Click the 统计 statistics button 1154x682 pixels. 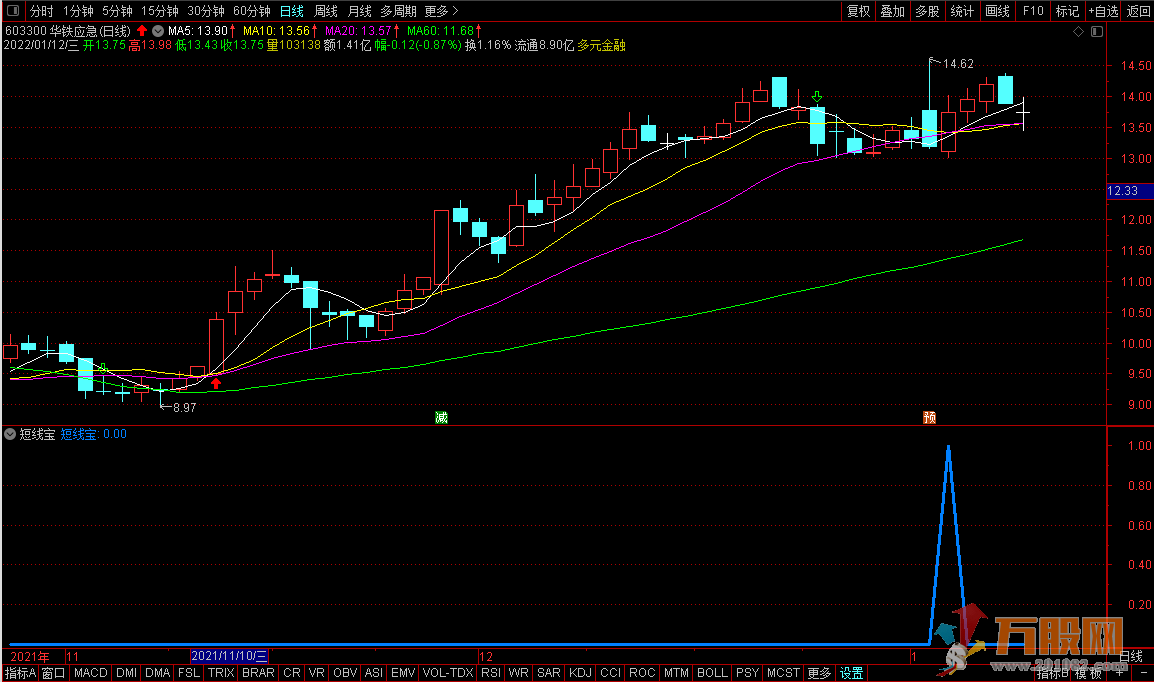tap(961, 11)
